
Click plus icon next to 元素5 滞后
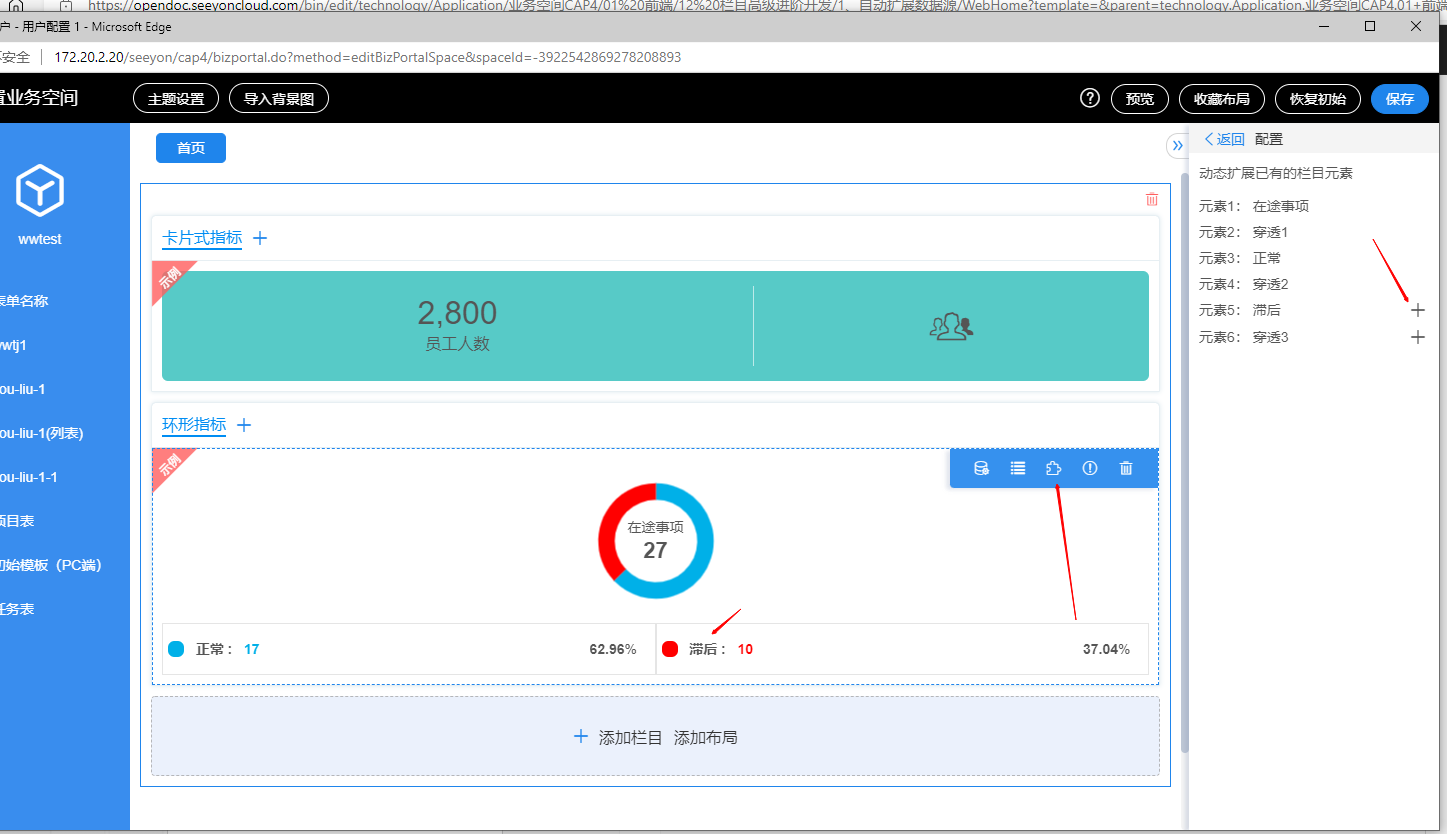click(1417, 310)
